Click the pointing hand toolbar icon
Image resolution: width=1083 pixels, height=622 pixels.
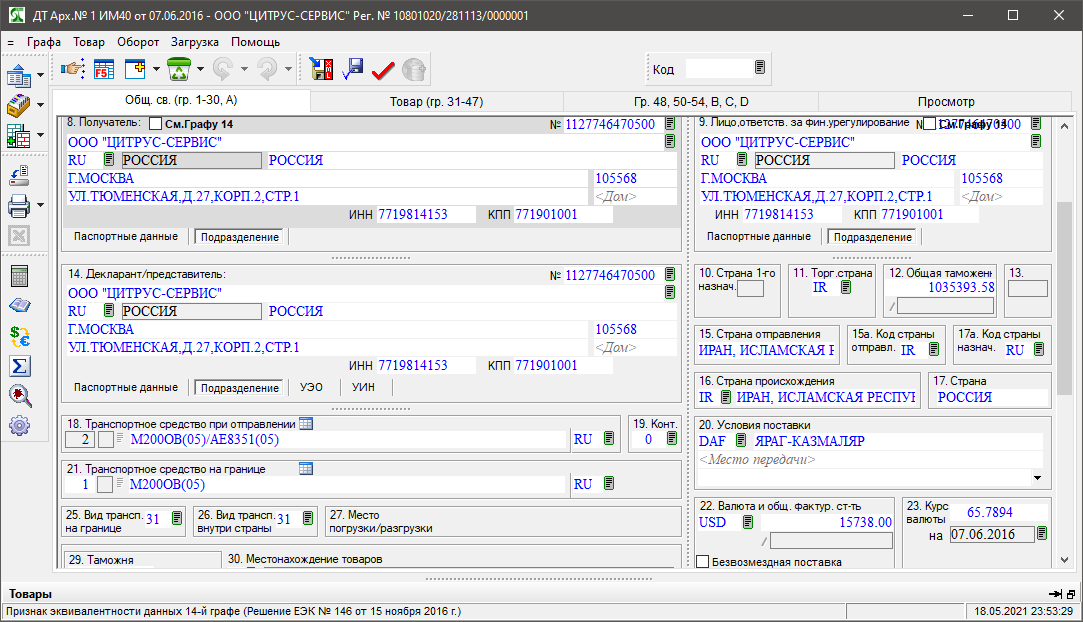72,69
